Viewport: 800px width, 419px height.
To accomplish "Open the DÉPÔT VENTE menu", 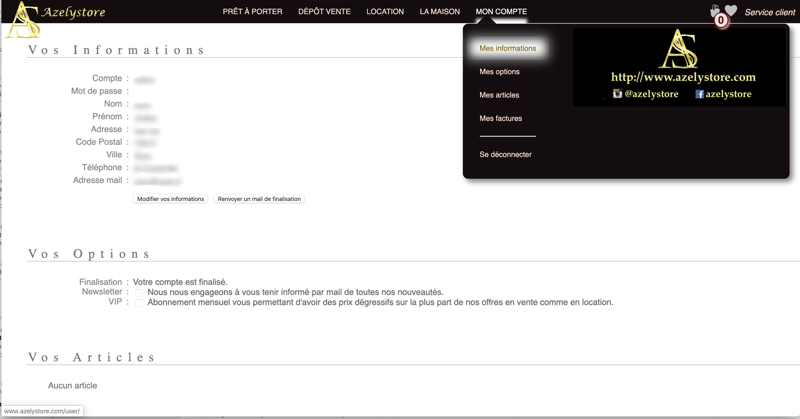I will [324, 12].
